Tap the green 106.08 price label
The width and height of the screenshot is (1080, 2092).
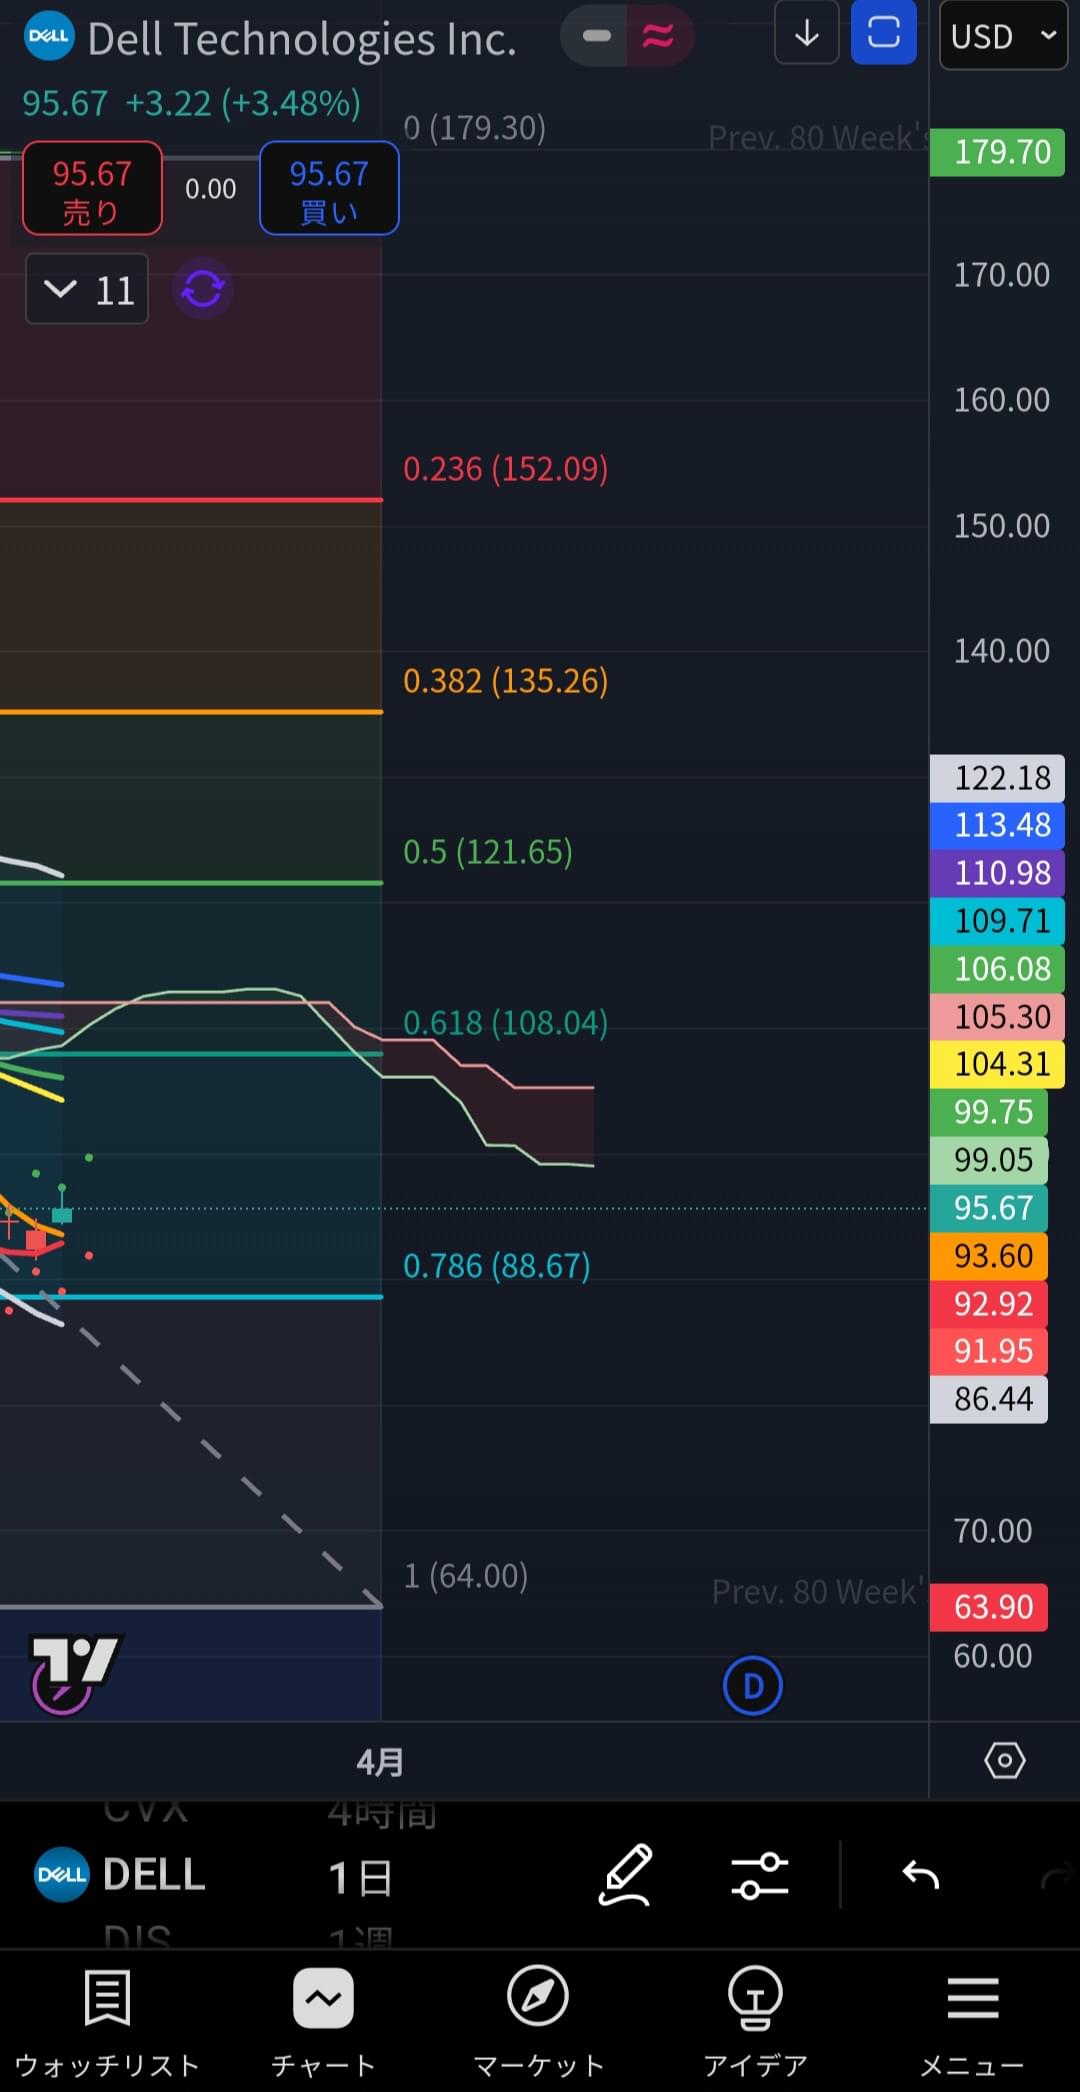pyautogui.click(x=997, y=969)
